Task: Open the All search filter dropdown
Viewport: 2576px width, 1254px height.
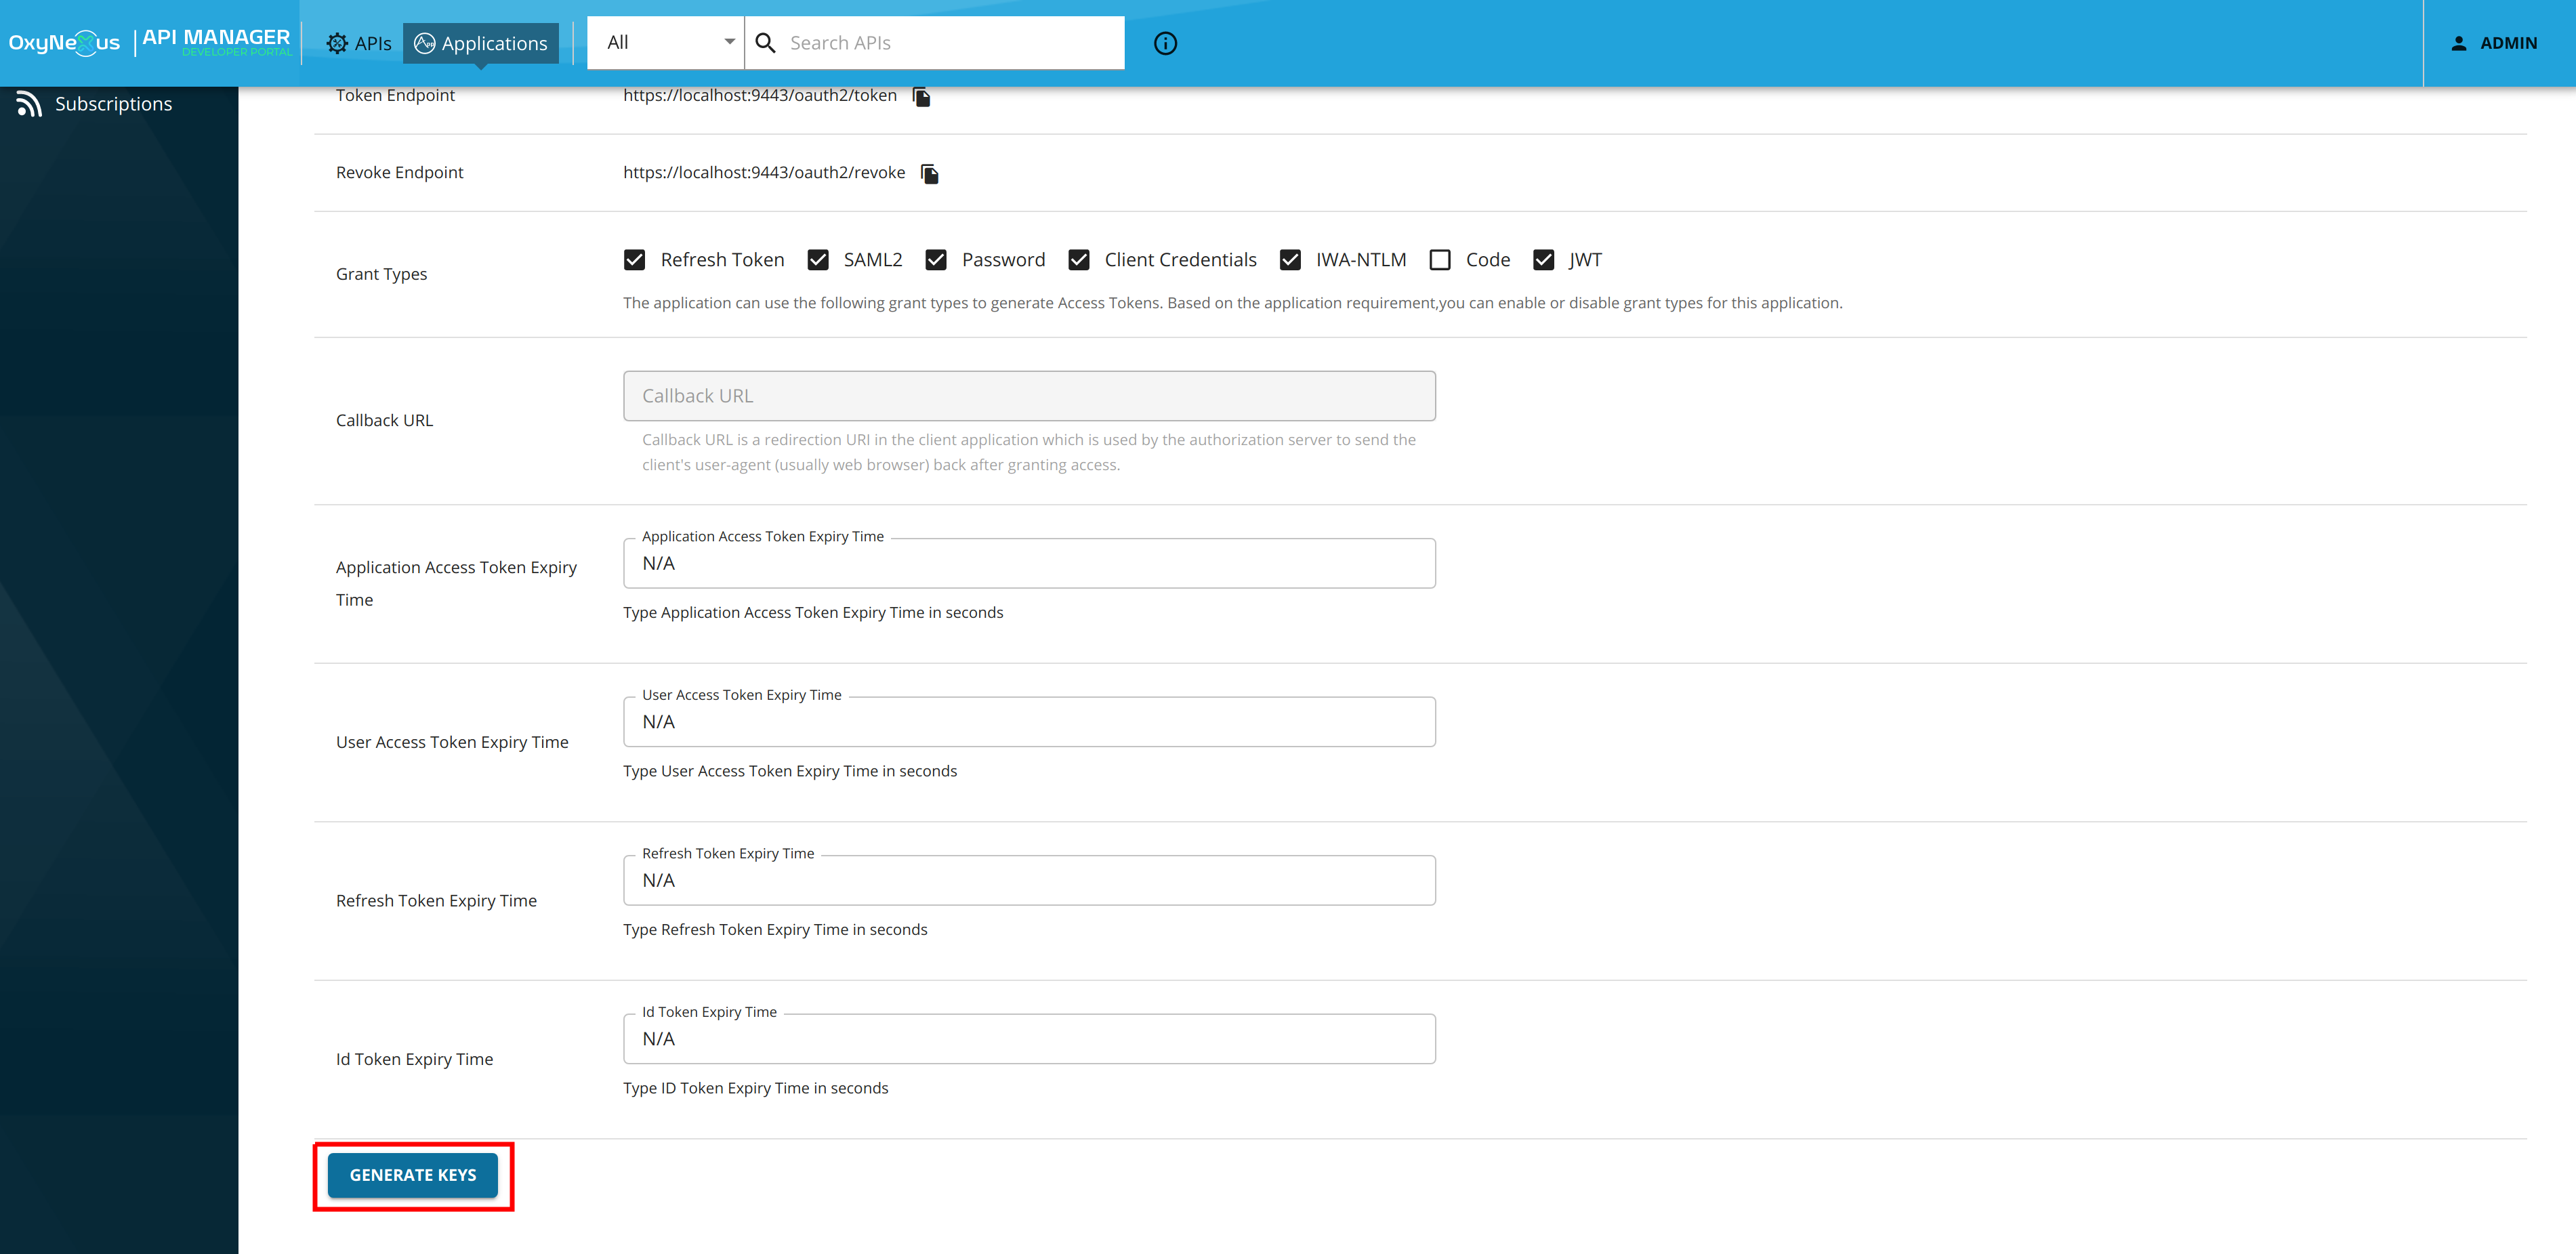Action: tap(666, 43)
